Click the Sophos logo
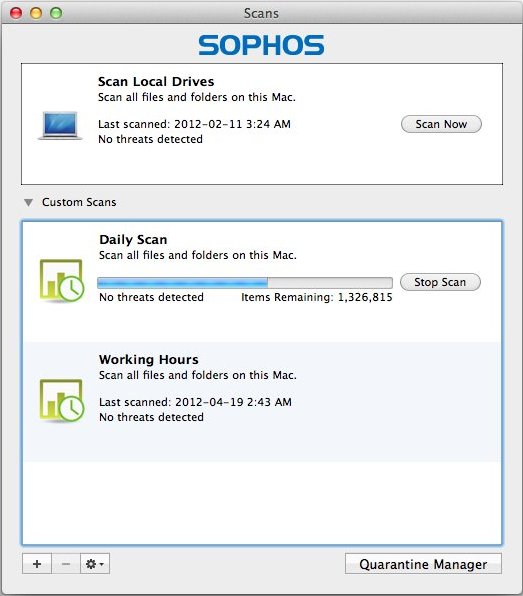The height and width of the screenshot is (596, 523). (261, 45)
